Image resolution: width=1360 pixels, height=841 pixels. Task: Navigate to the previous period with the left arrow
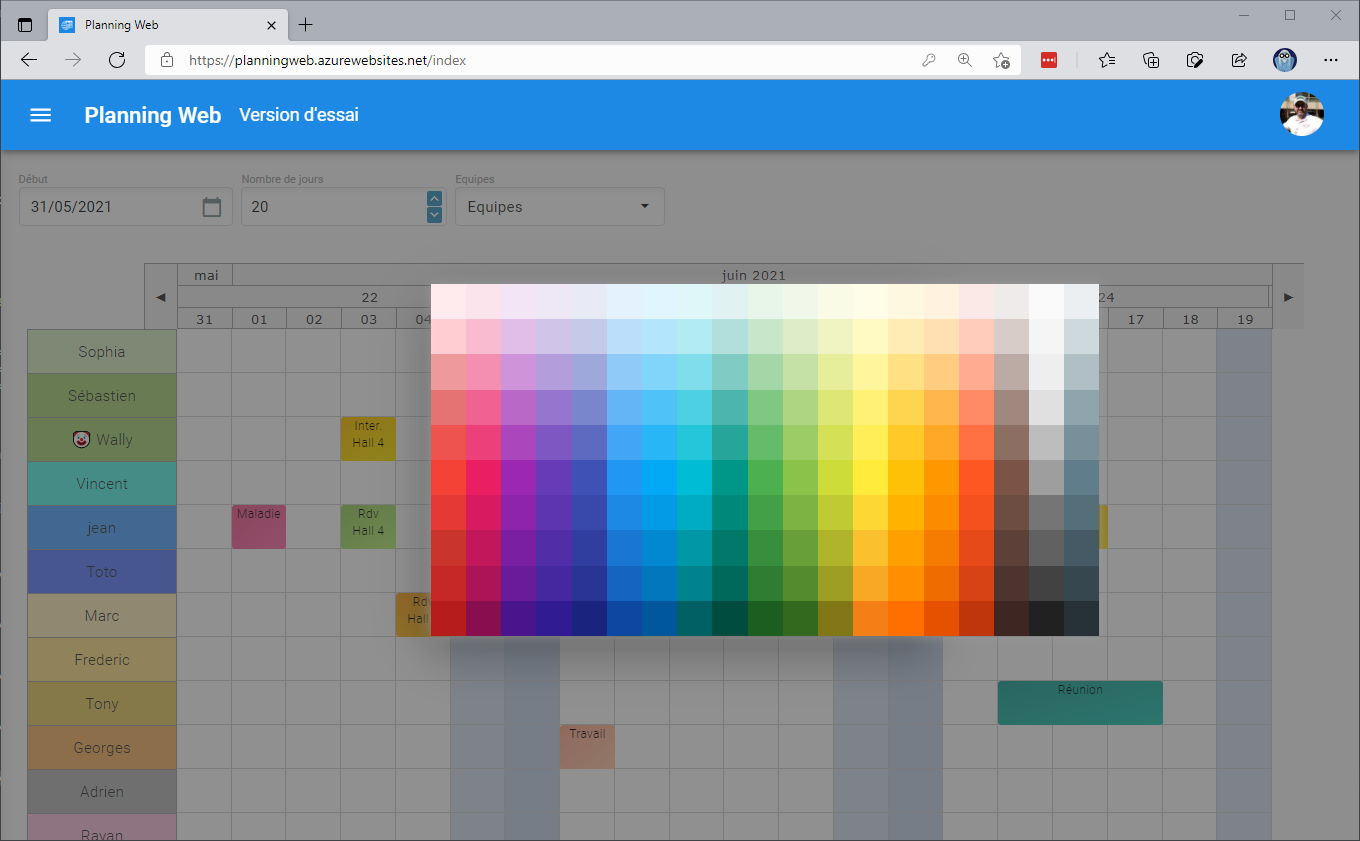point(159,296)
